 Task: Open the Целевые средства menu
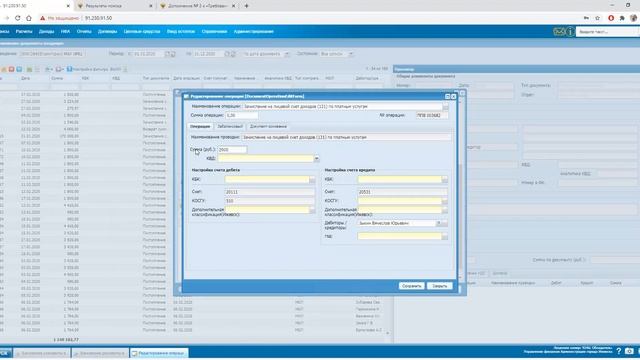point(142,31)
